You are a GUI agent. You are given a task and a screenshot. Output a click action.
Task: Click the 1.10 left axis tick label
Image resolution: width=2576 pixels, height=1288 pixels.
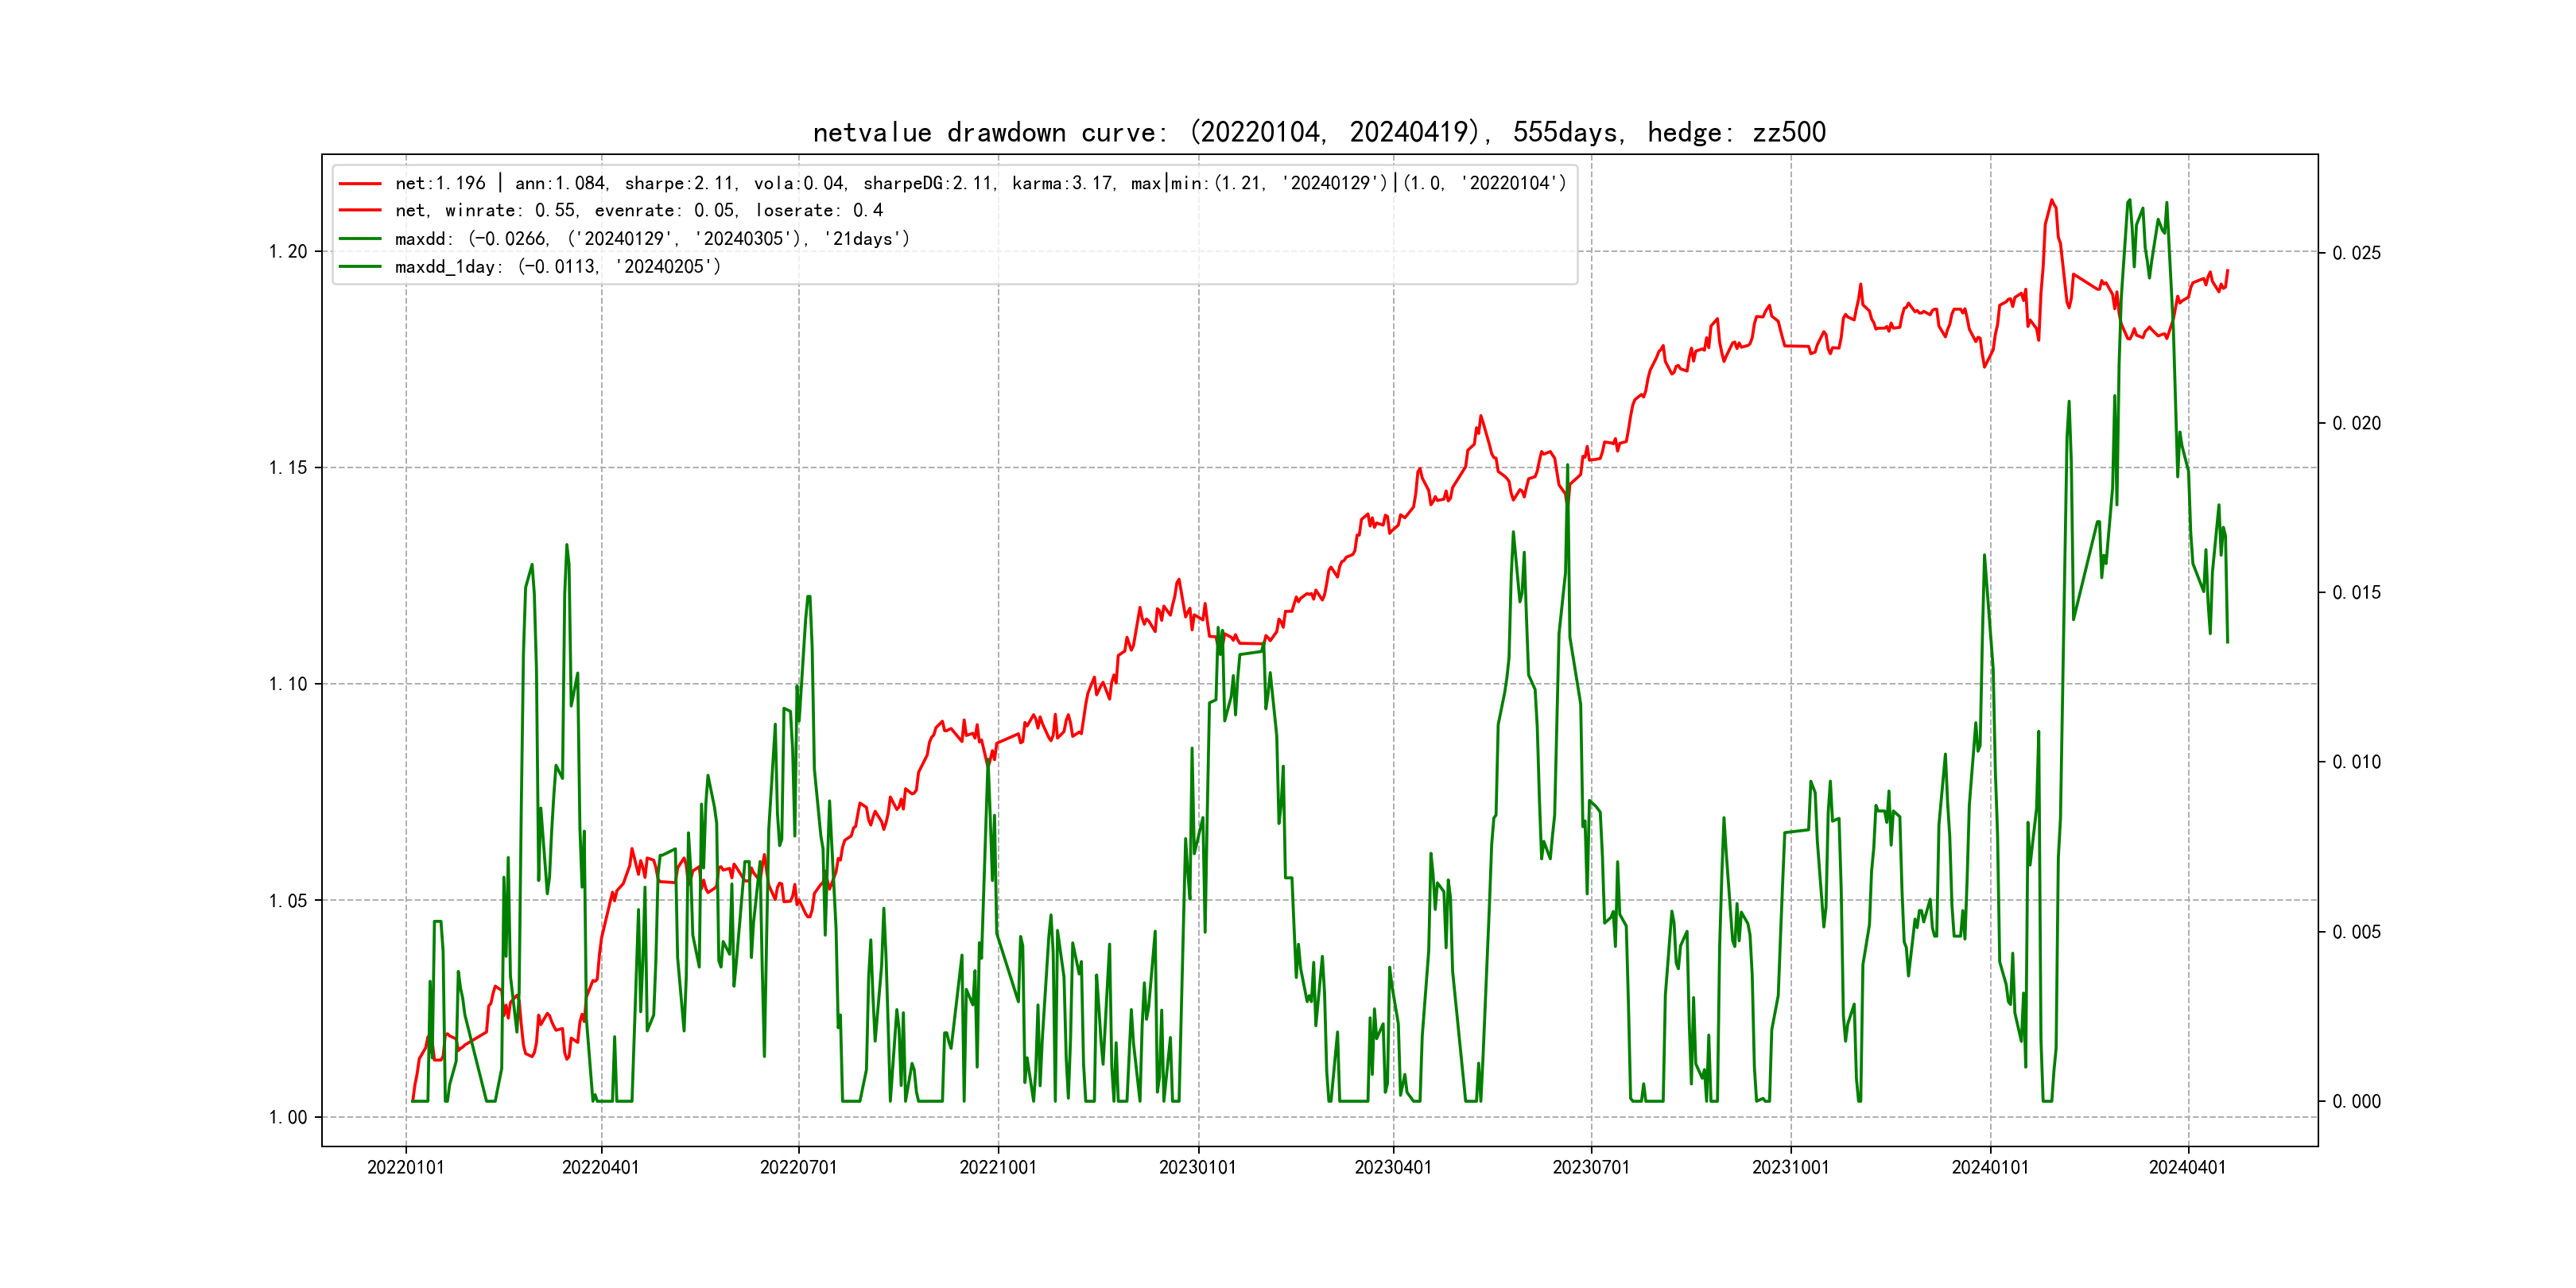(288, 685)
